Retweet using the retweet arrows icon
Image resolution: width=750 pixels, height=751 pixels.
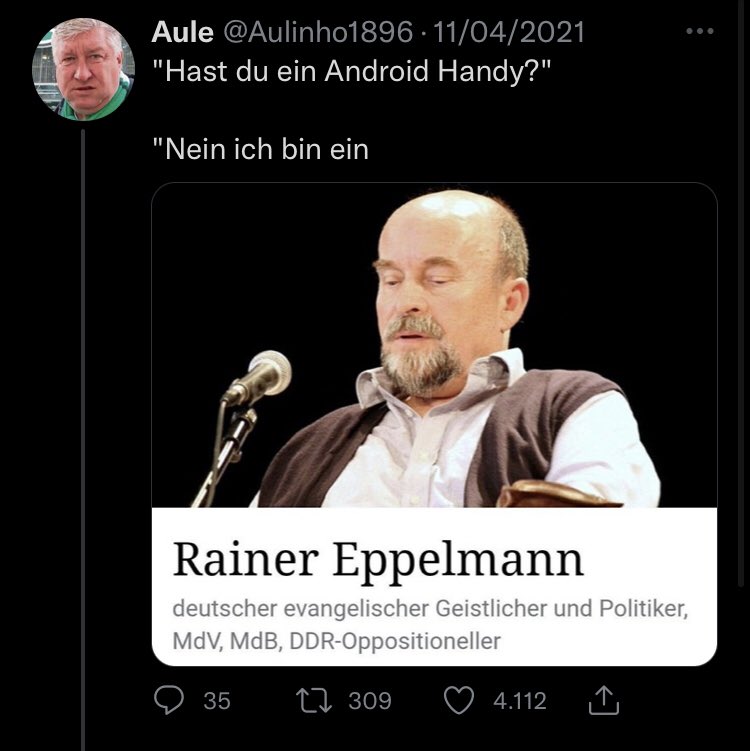pyautogui.click(x=314, y=700)
